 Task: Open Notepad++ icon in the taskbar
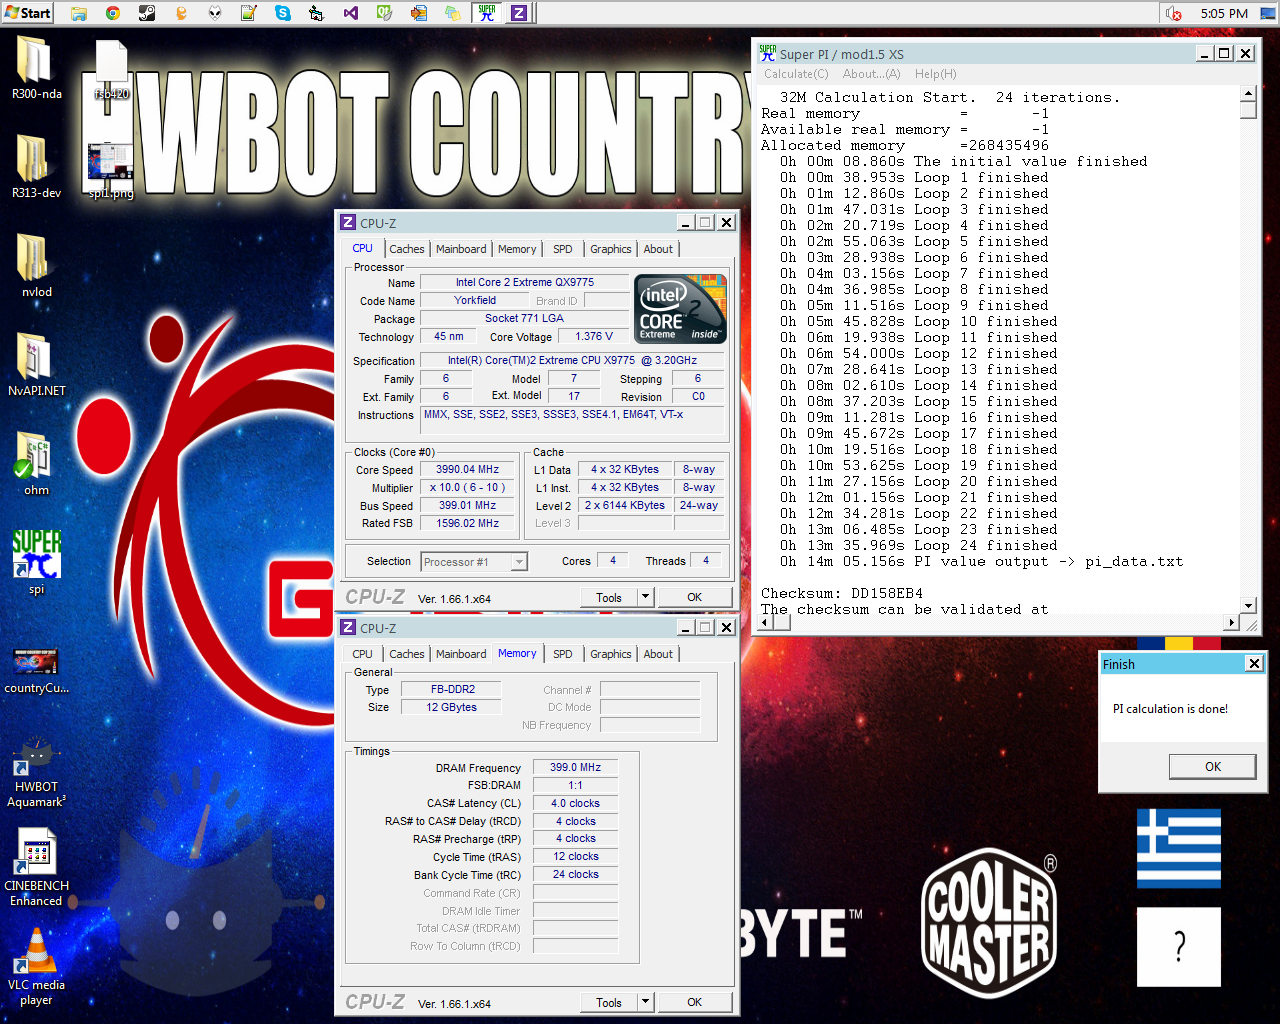[249, 13]
